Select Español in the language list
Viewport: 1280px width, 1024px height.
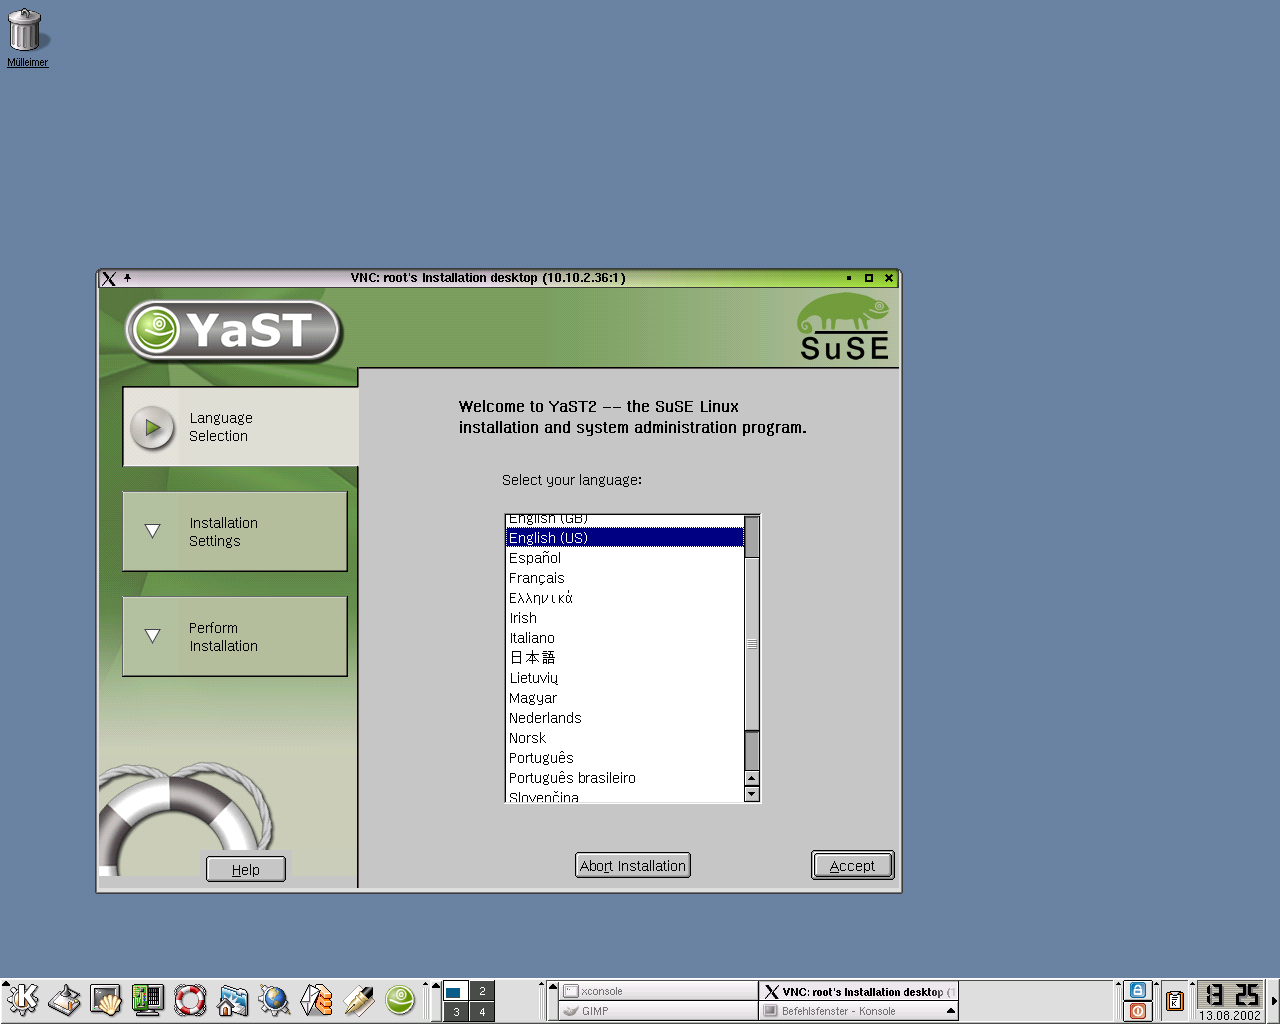point(625,558)
